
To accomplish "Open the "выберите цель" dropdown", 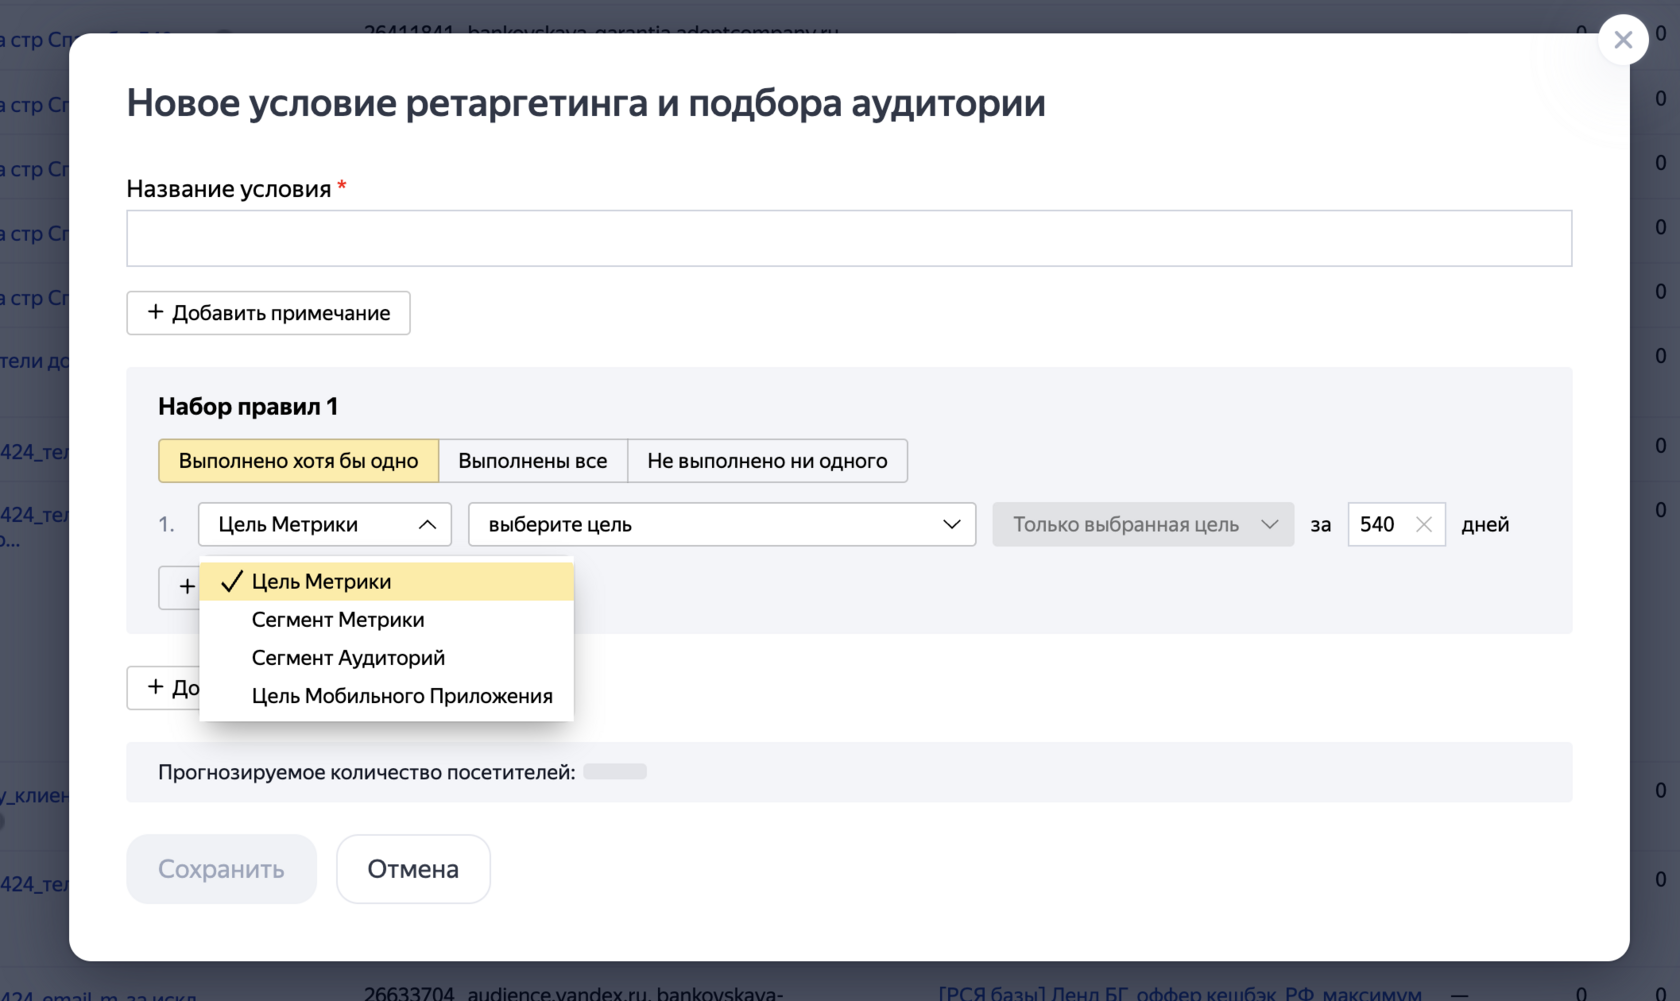I will [x=721, y=525].
